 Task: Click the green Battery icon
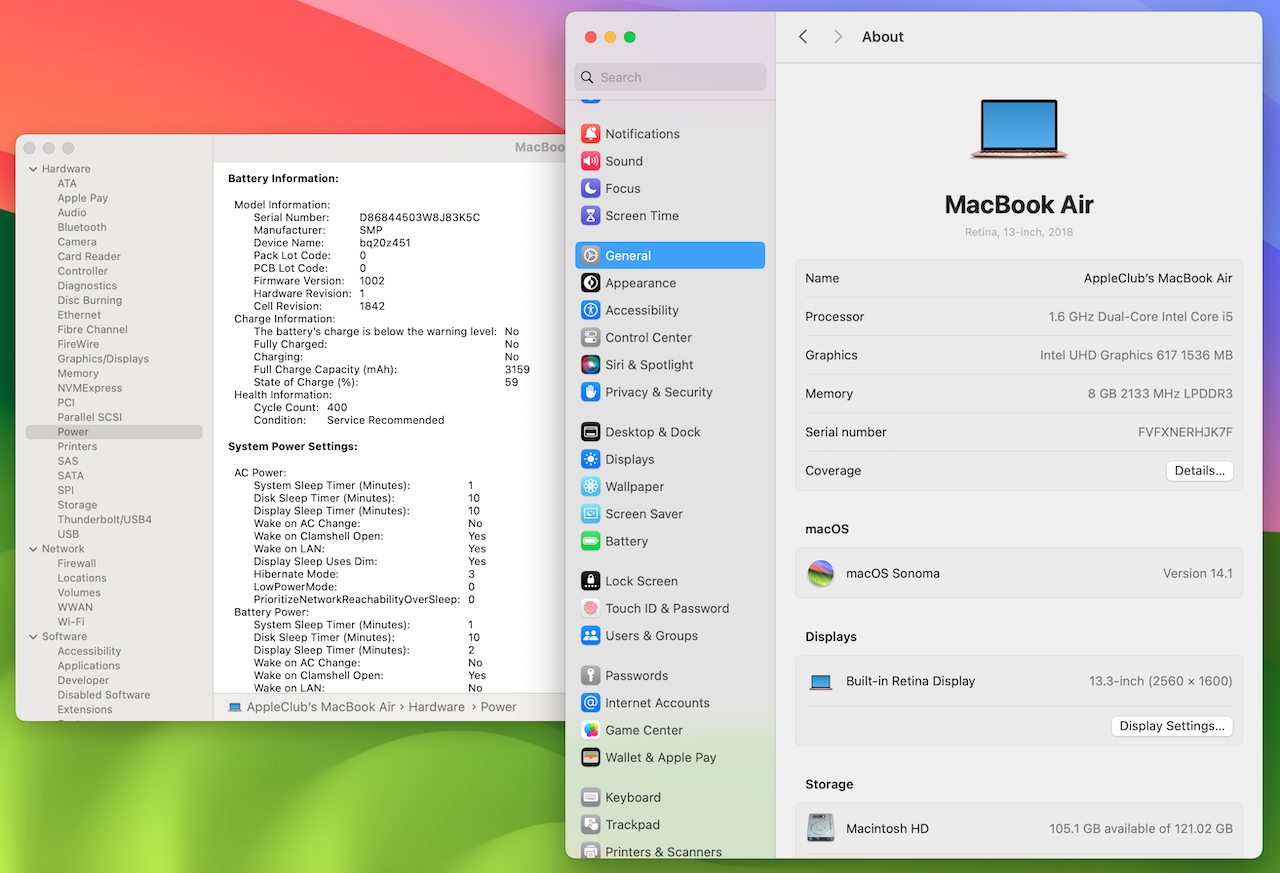590,541
